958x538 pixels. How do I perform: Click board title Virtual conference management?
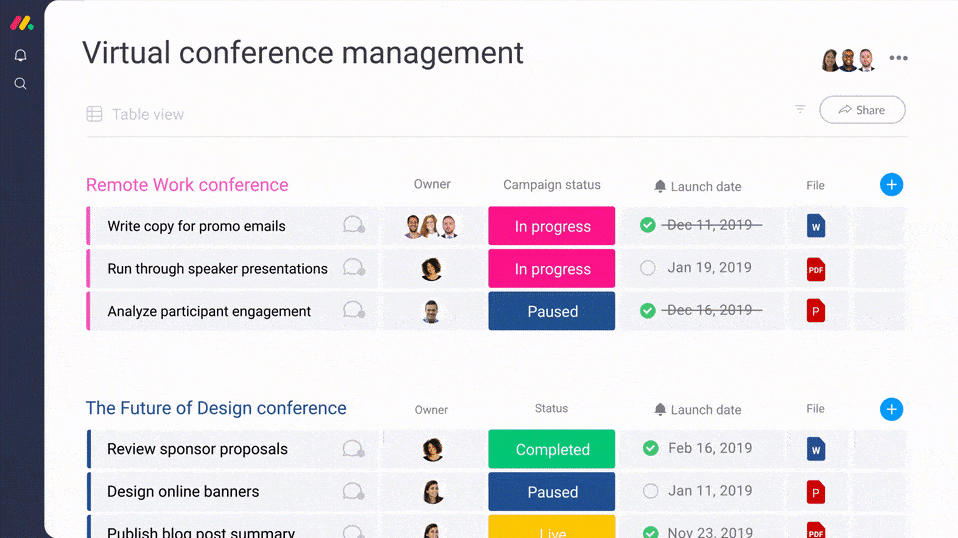(x=302, y=53)
